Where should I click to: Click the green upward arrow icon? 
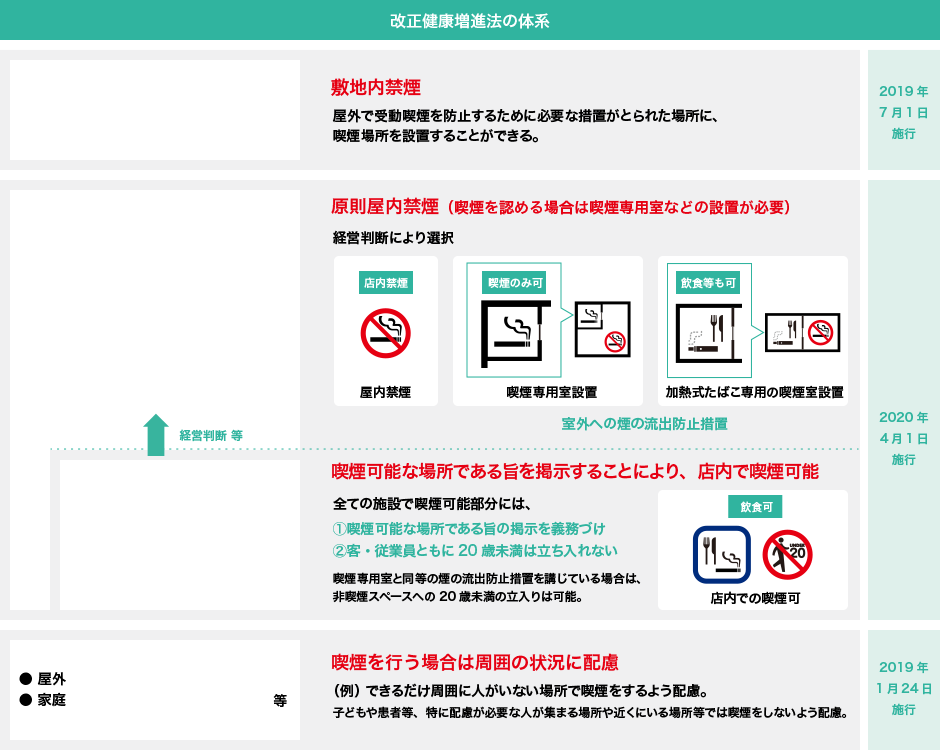[x=155, y=435]
